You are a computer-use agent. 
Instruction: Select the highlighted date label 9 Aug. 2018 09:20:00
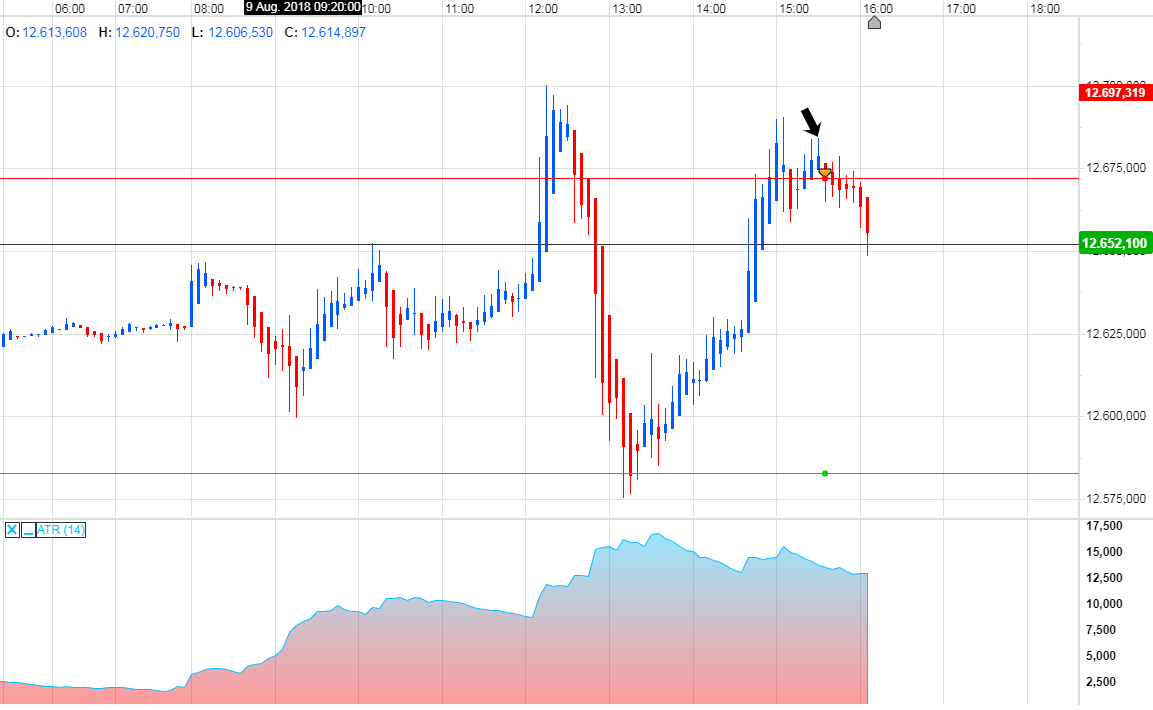point(302,8)
